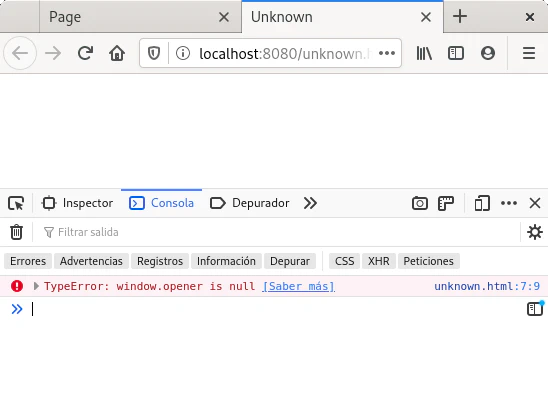
Task: Open the Saber más link
Action: click(x=298, y=286)
